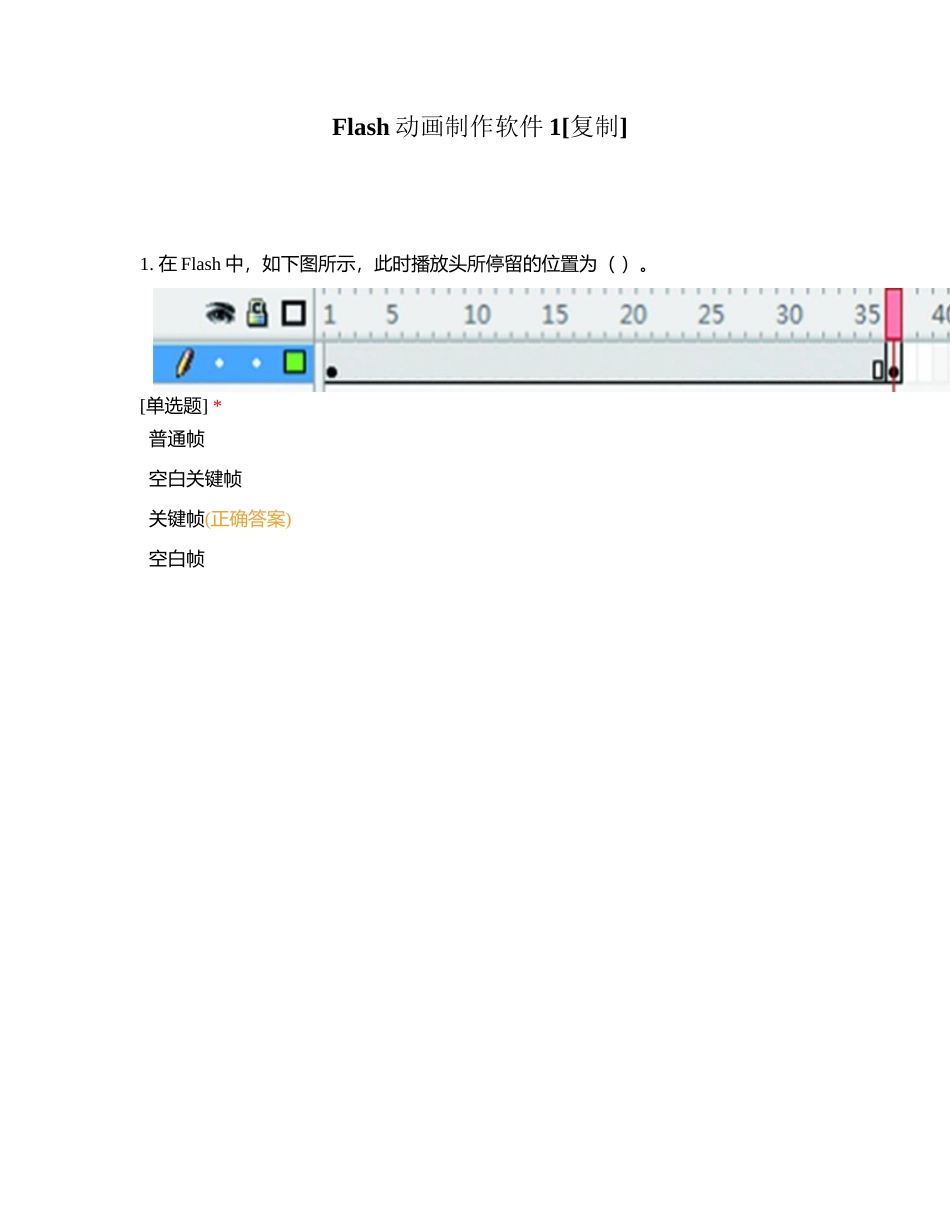Select the 空白帧 answer option
The height and width of the screenshot is (1230, 950).
coord(176,558)
